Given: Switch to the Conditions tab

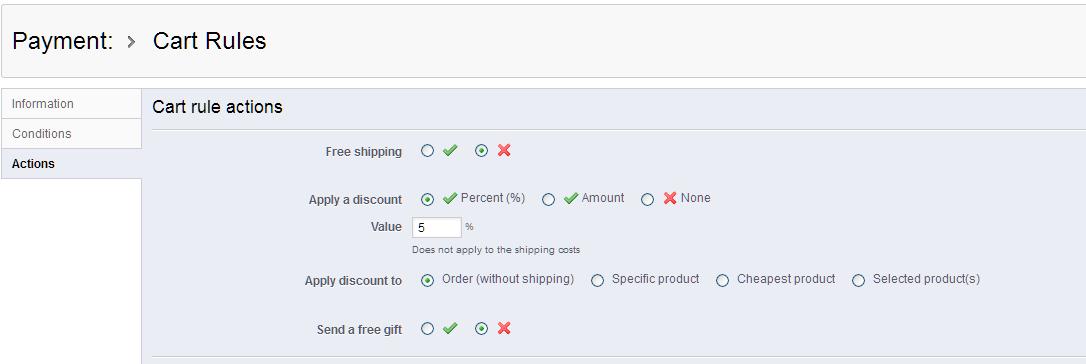Looking at the screenshot, I should [71, 134].
